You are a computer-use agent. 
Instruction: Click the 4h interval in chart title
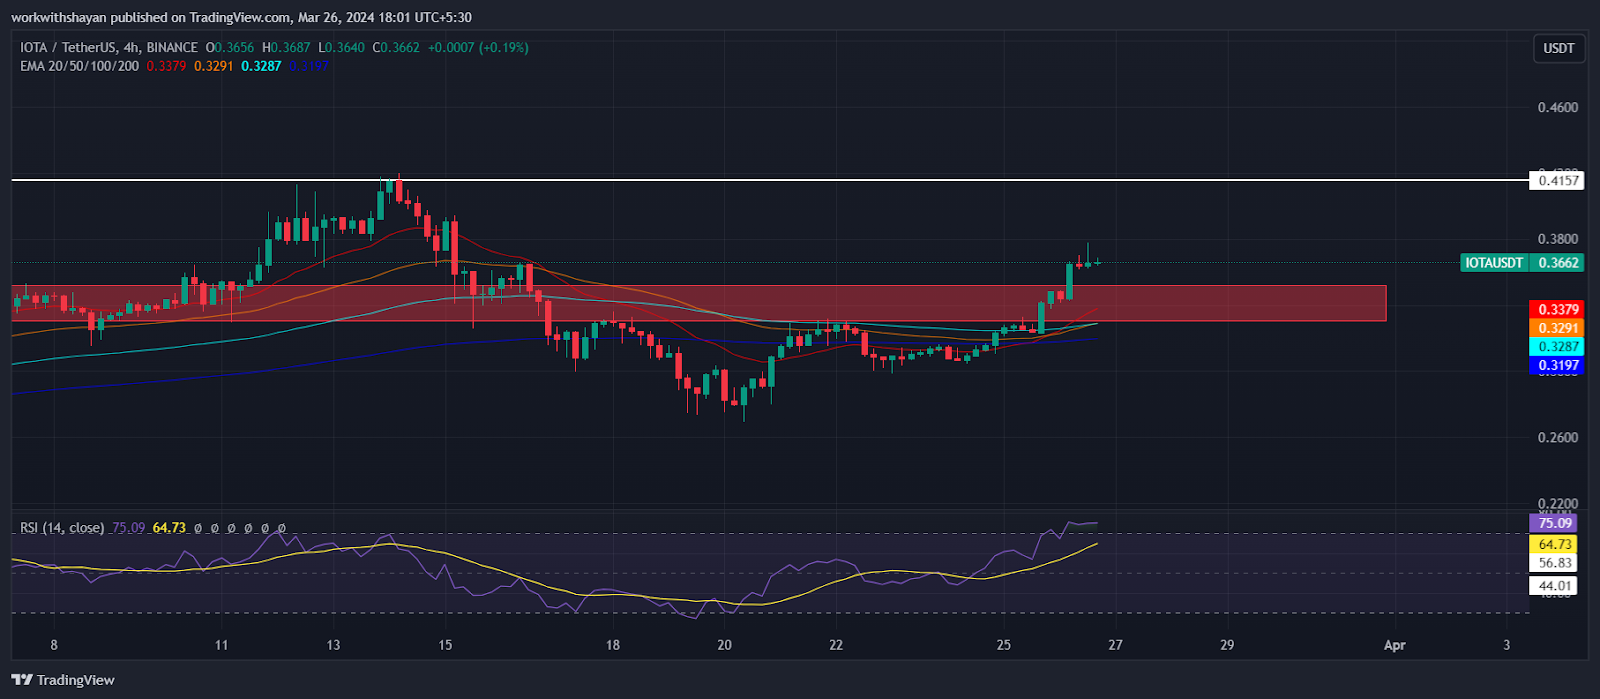pyautogui.click(x=131, y=47)
